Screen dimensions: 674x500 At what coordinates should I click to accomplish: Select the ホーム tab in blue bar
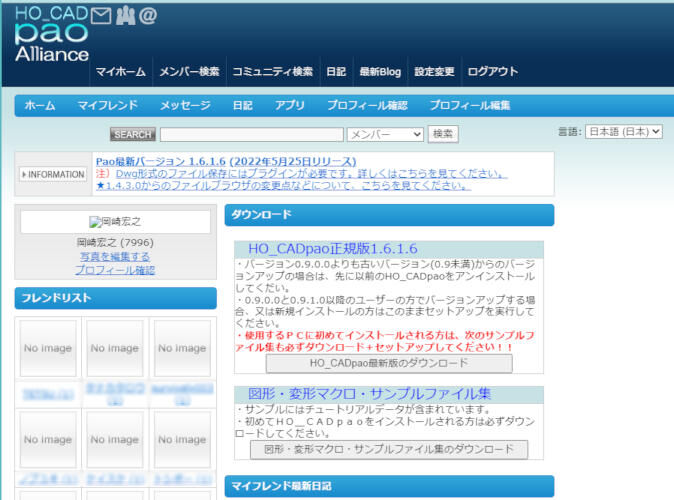(x=40, y=105)
